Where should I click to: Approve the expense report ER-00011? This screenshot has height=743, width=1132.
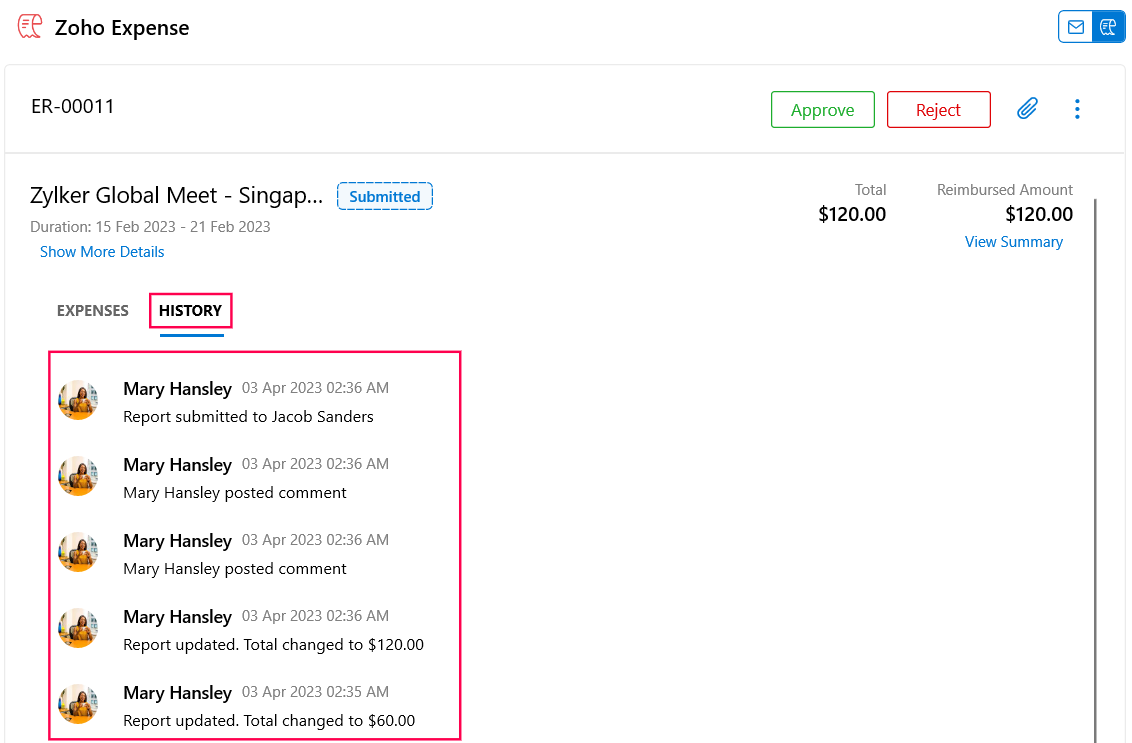pyautogui.click(x=822, y=110)
